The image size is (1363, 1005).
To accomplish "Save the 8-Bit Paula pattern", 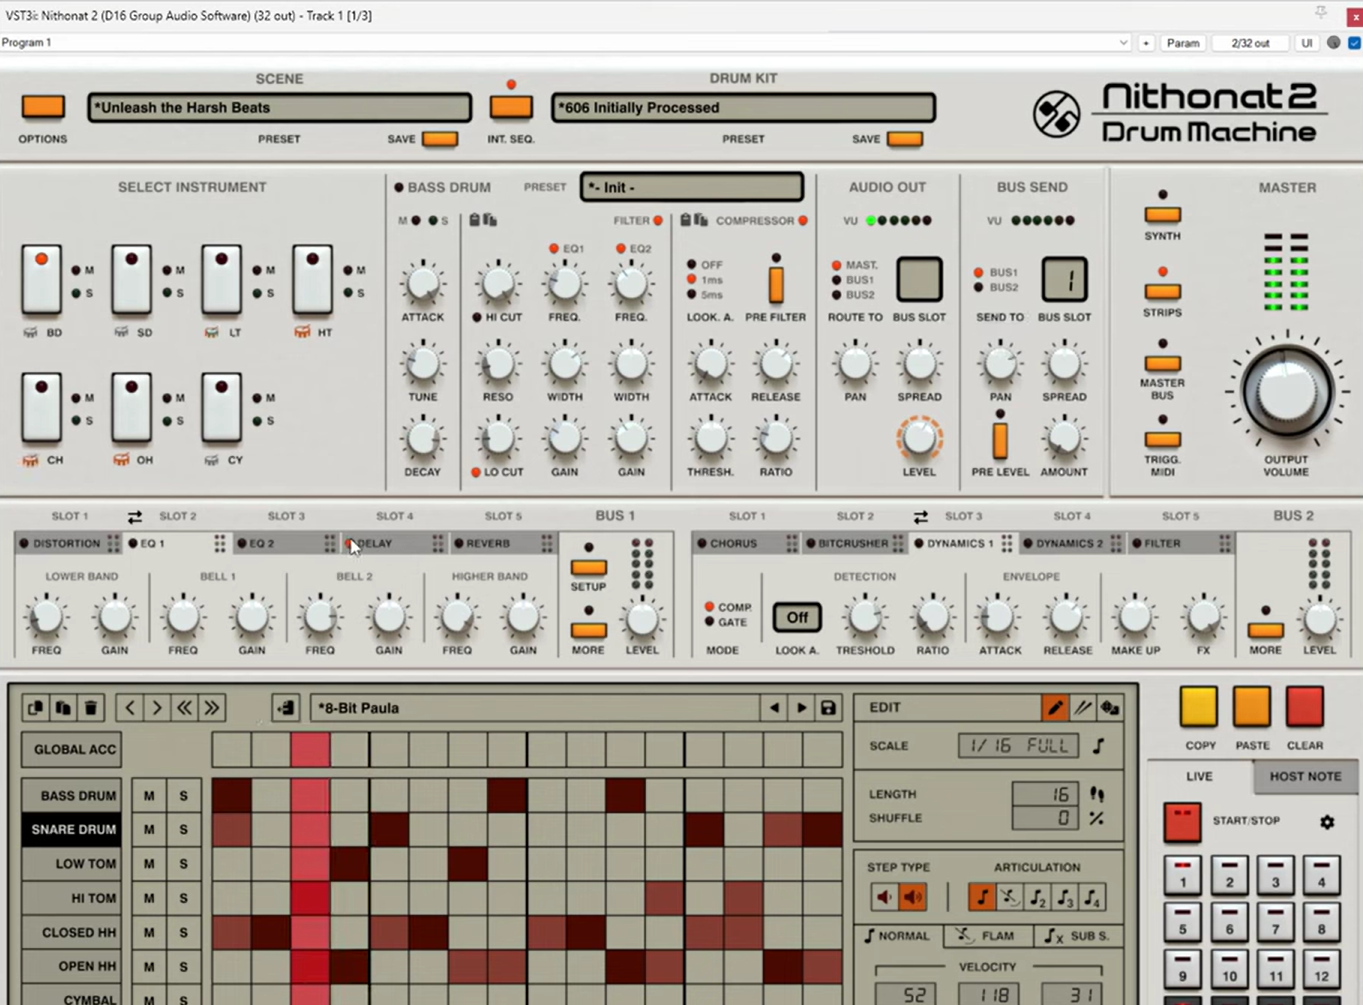I will click(x=828, y=708).
